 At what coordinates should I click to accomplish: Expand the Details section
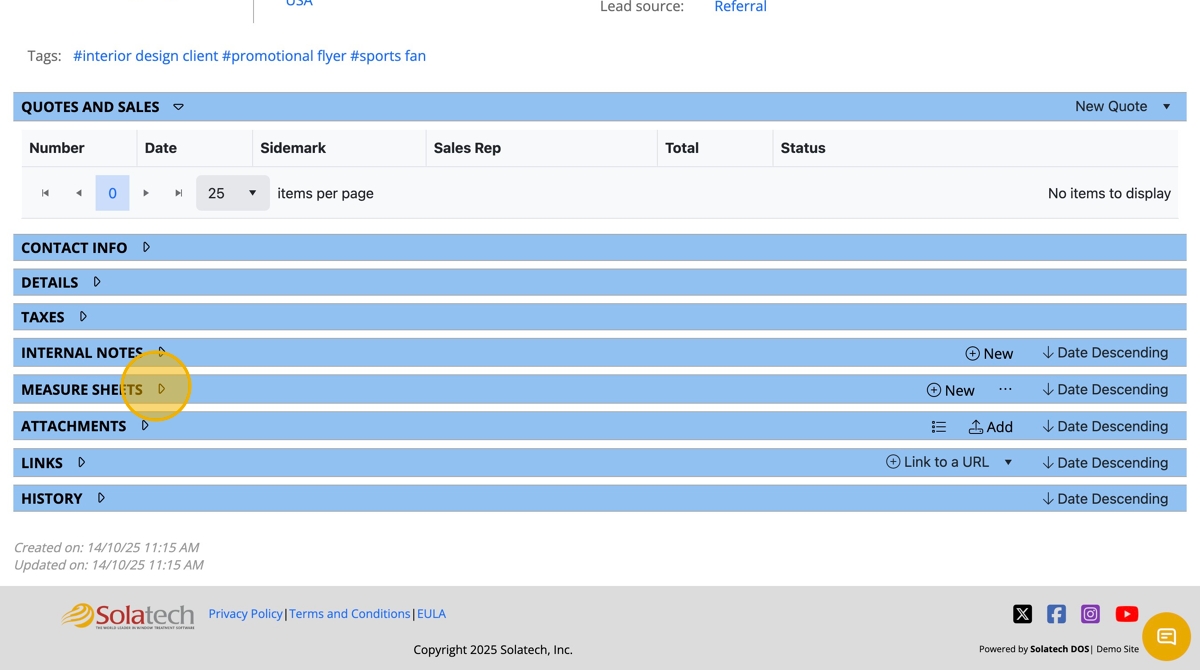click(x=97, y=282)
